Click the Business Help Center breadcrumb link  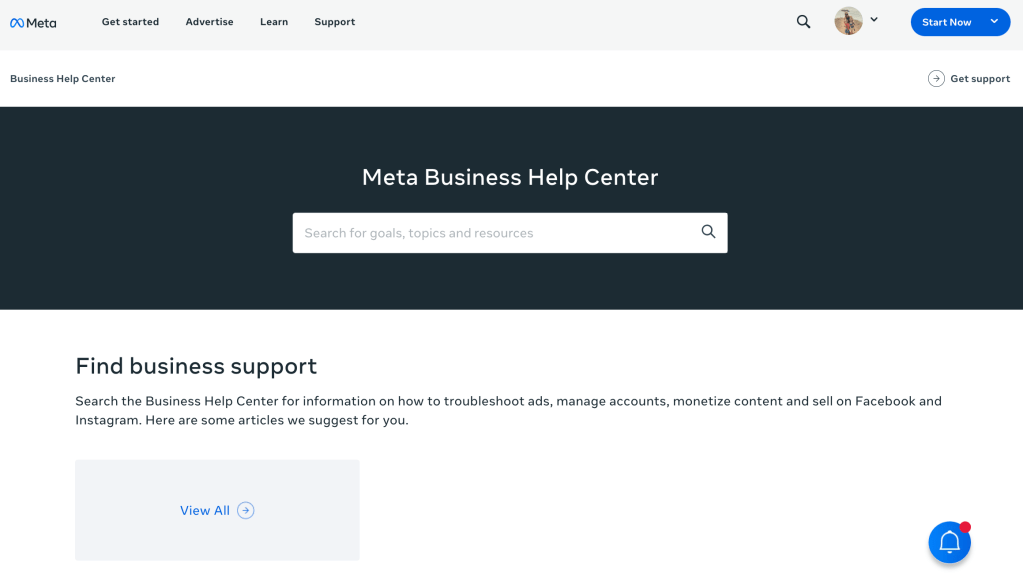[63, 79]
